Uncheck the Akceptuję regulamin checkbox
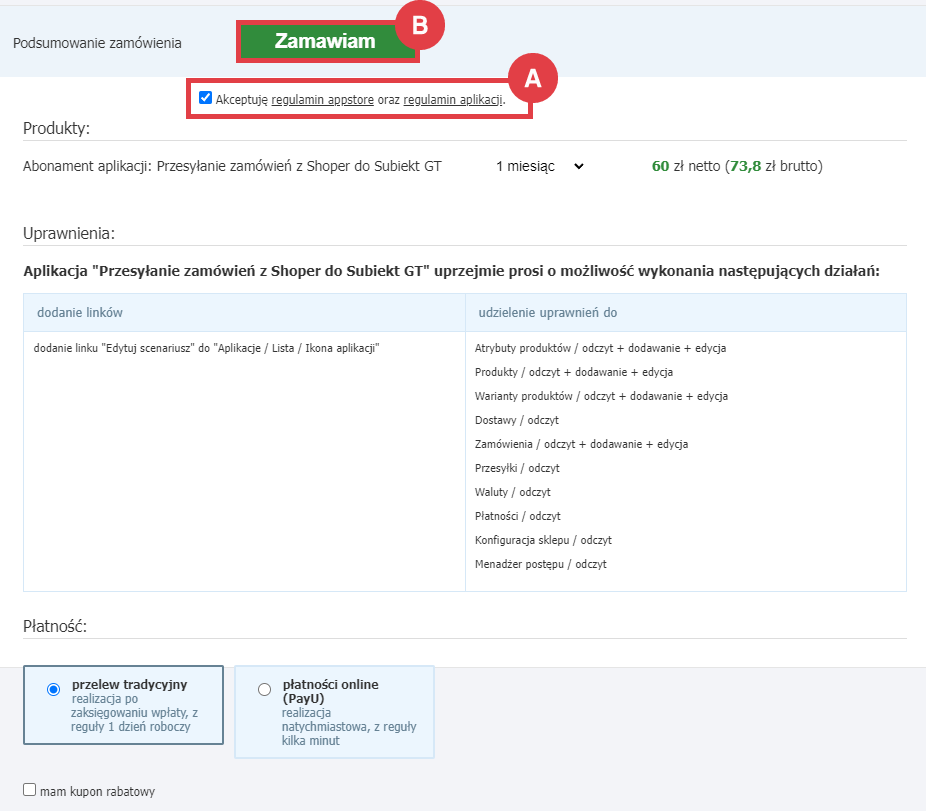The image size is (926, 811). (205, 98)
